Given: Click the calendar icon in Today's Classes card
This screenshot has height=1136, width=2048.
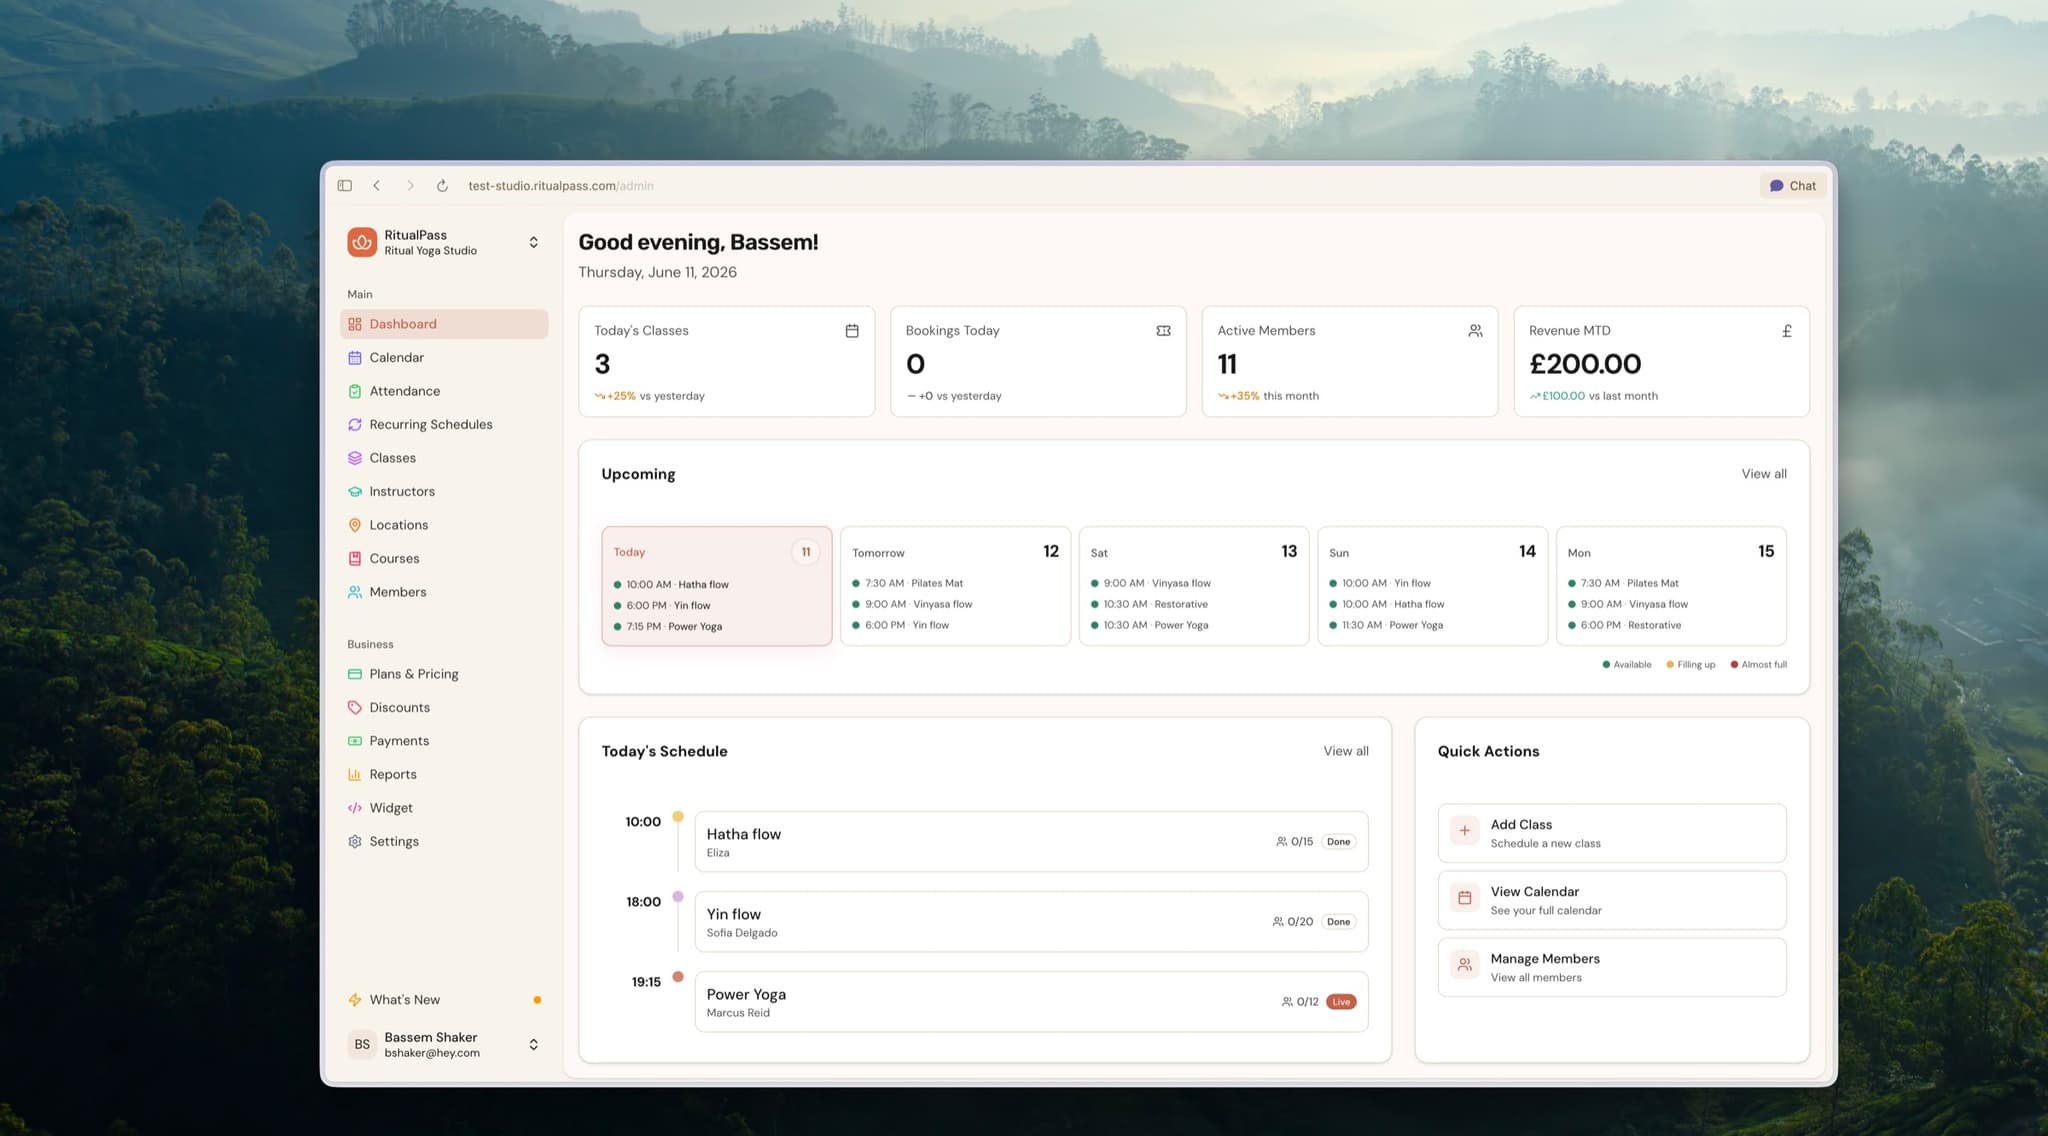Looking at the screenshot, I should coord(852,331).
